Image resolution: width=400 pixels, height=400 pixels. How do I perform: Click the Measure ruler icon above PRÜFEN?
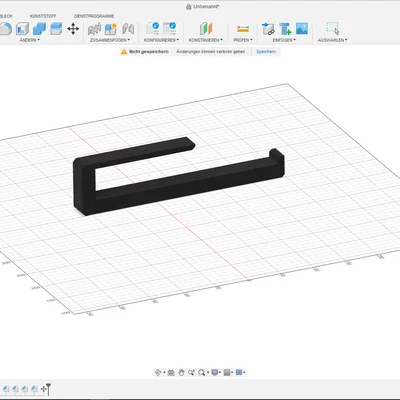click(x=243, y=29)
